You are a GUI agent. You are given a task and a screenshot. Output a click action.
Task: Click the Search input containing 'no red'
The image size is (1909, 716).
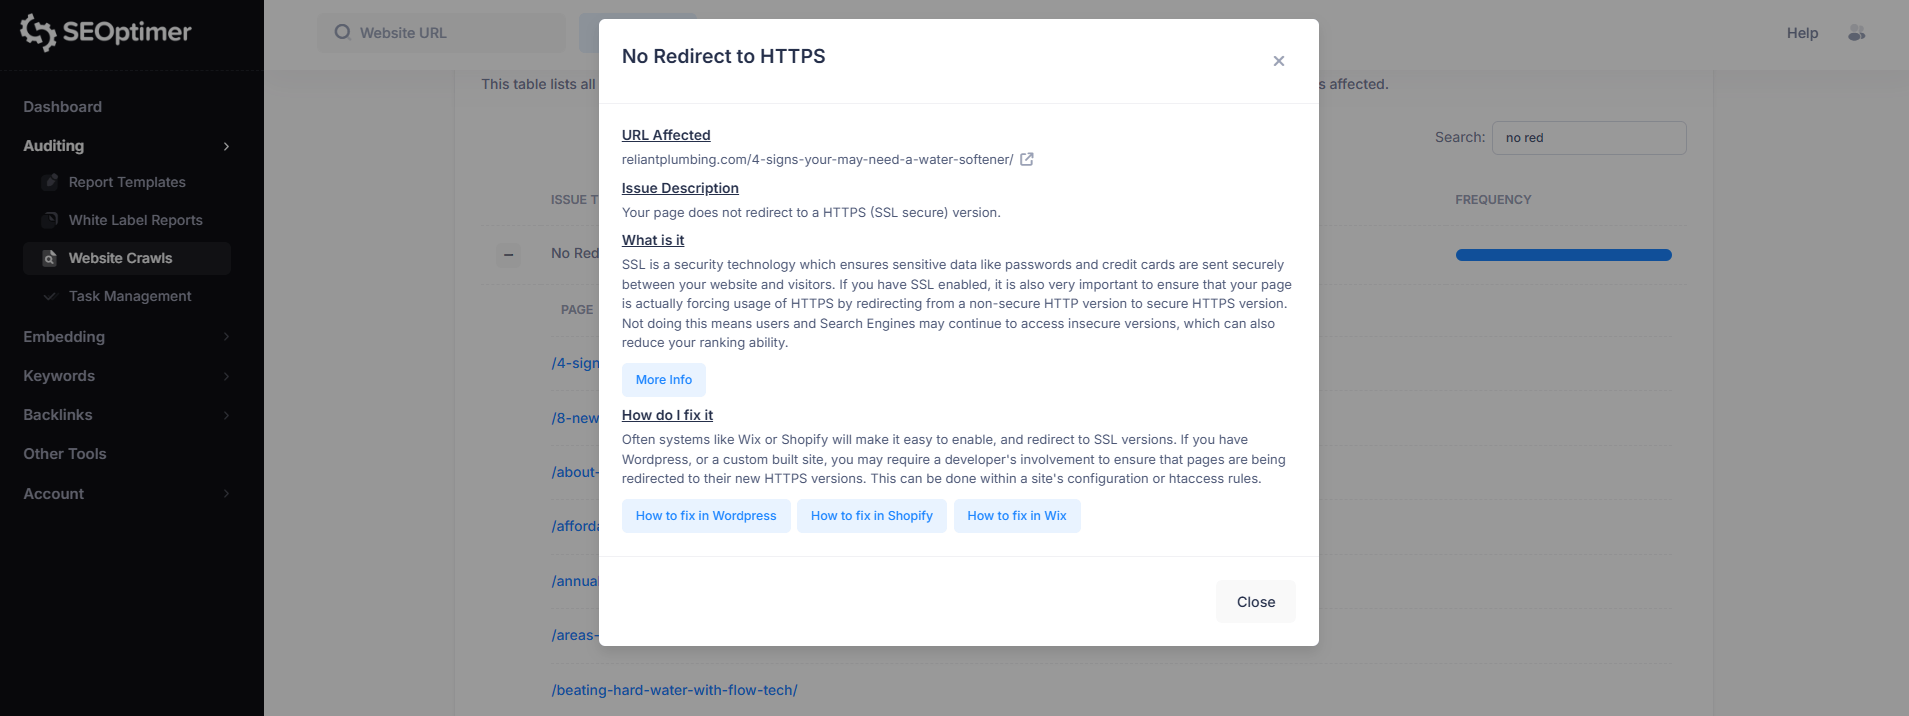(x=1588, y=138)
